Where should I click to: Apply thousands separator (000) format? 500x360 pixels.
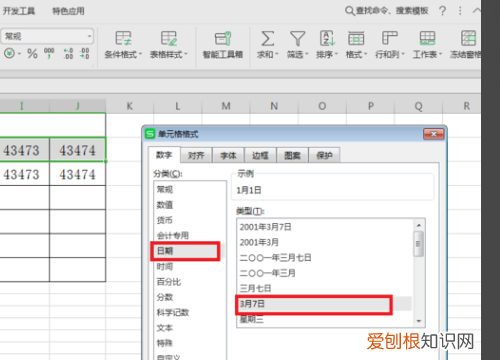[x=49, y=53]
